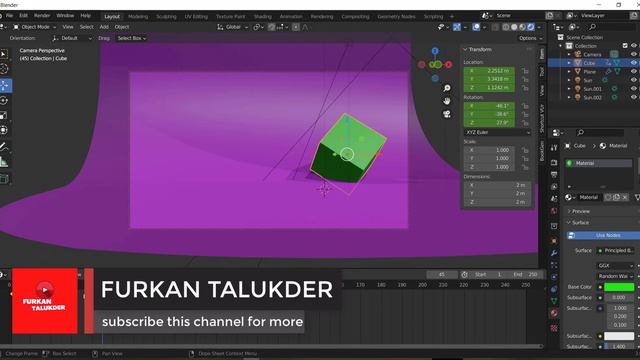Click the blue Z axis on navigation gizmo
This screenshot has width=640, height=360.
tap(435, 51)
